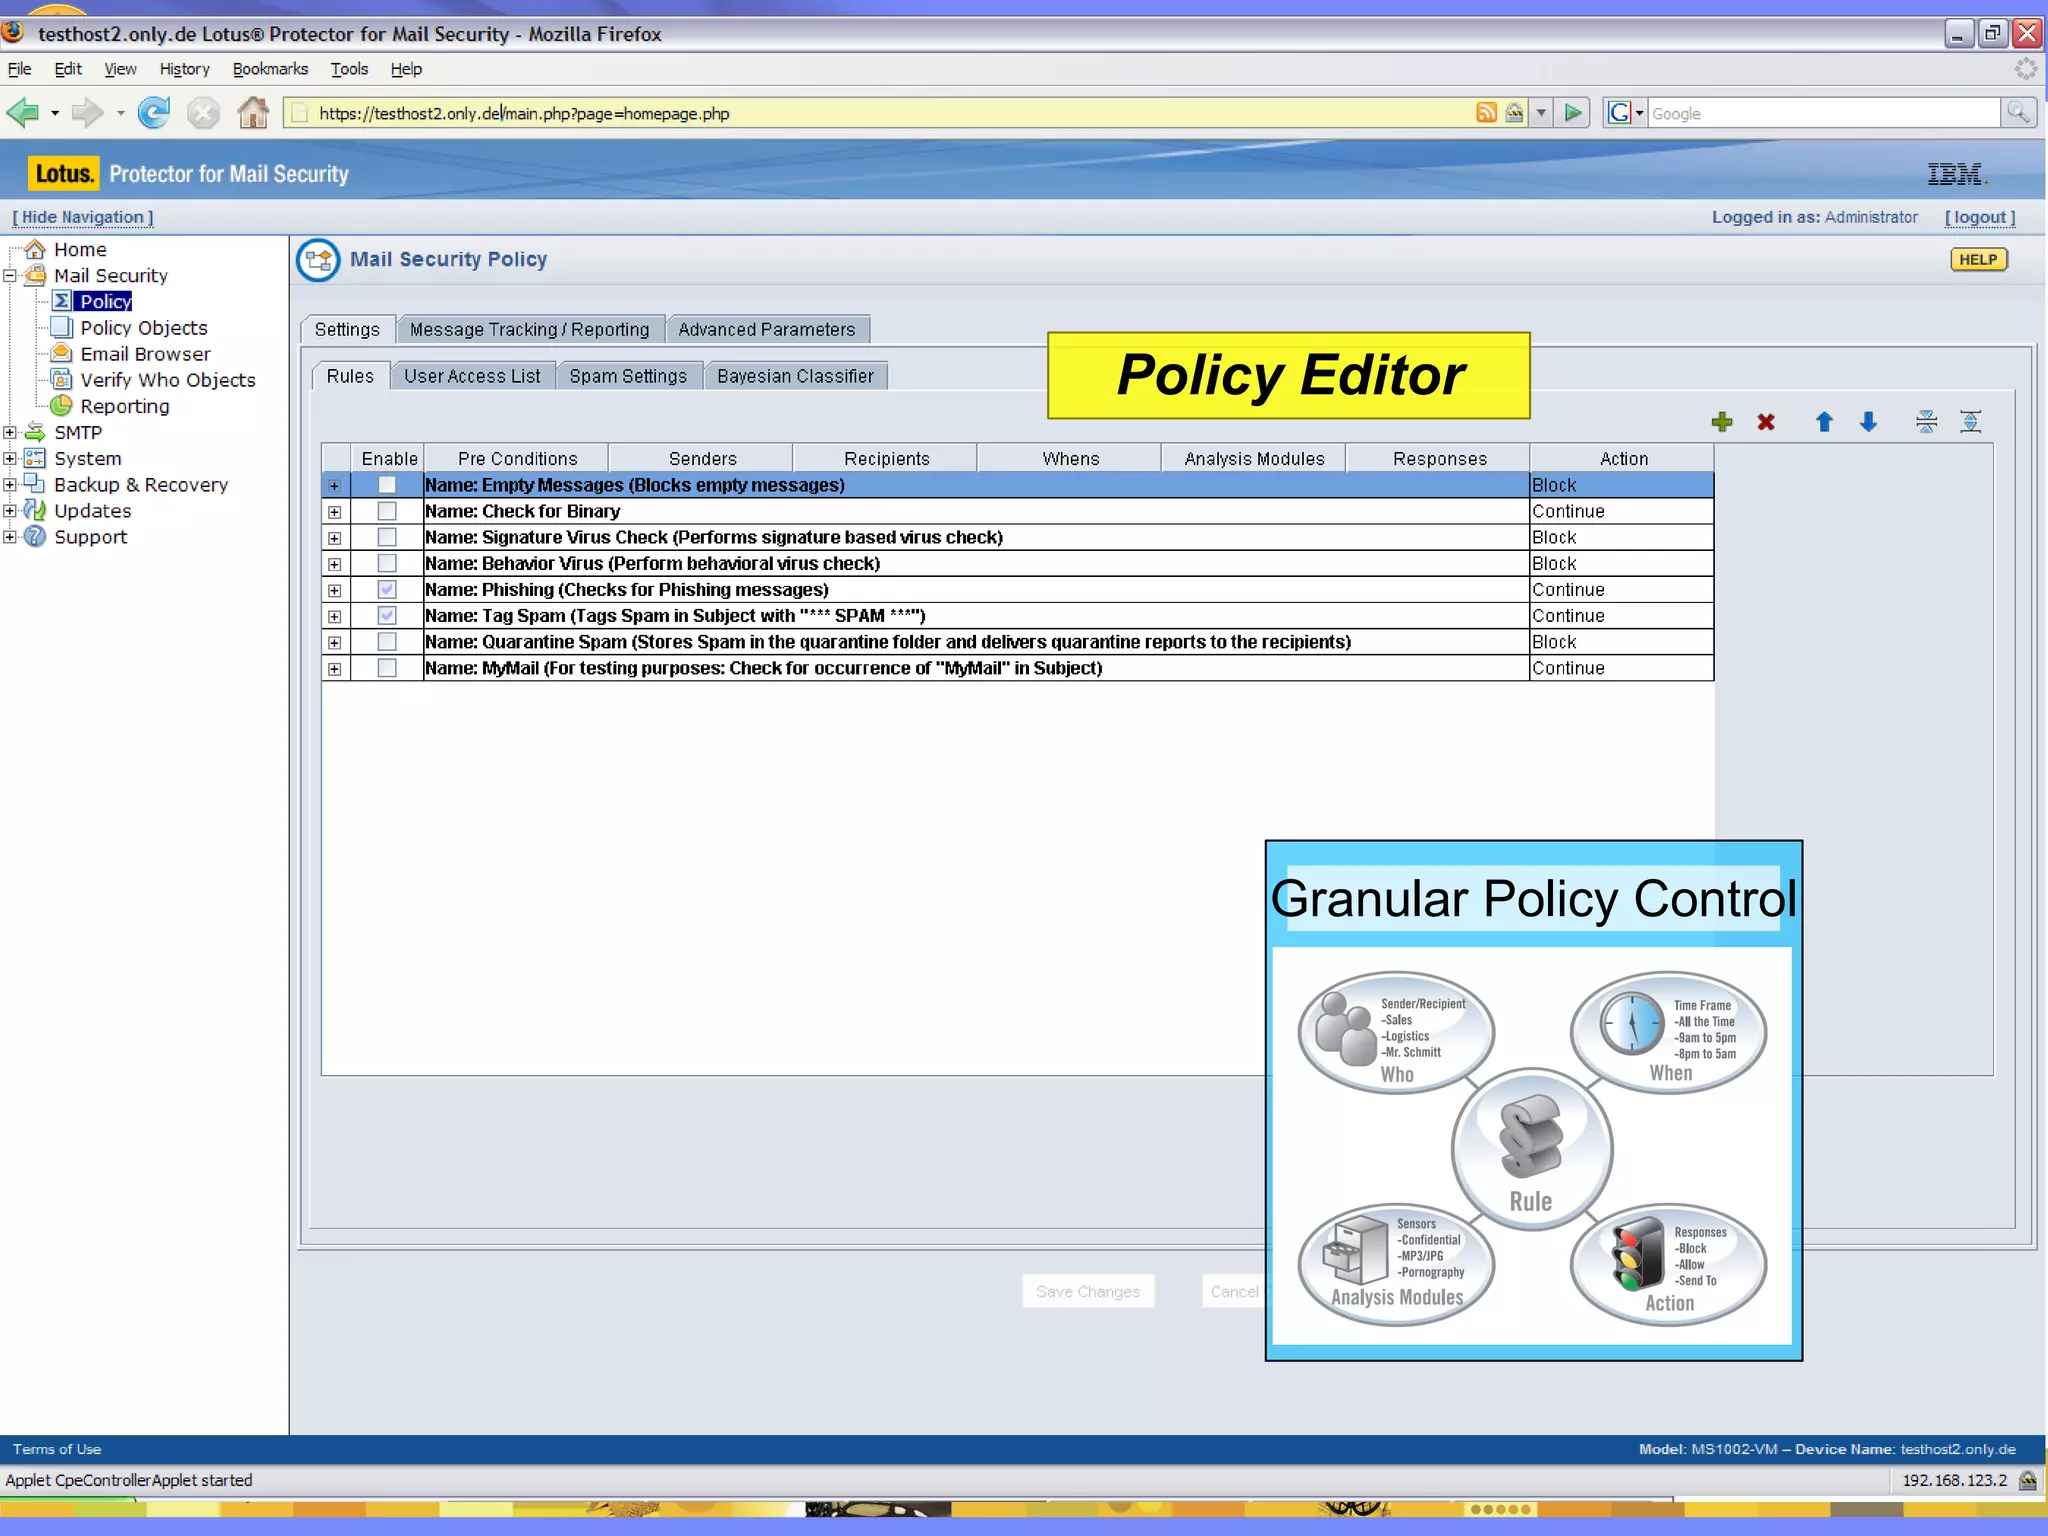This screenshot has width=2048, height=1536.
Task: Enable the Quarantine Spam rule checkbox
Action: tap(387, 641)
